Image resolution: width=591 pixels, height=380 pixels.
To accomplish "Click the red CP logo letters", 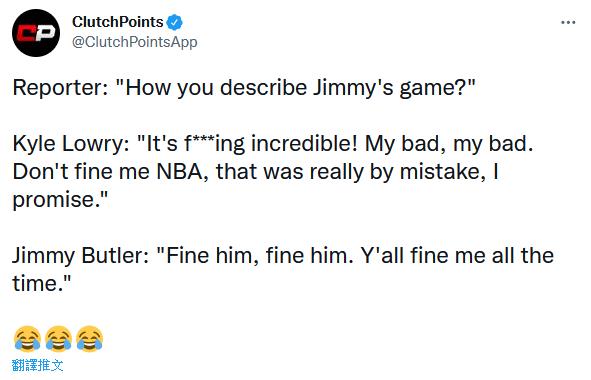I will [36, 33].
